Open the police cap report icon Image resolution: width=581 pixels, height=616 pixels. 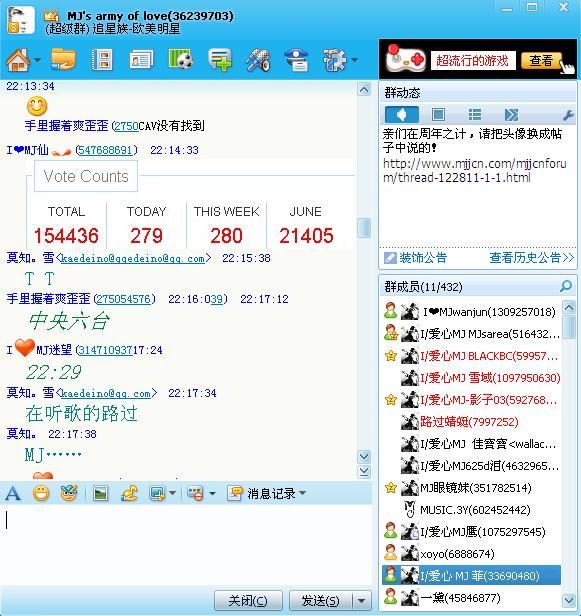pyautogui.click(x=297, y=60)
